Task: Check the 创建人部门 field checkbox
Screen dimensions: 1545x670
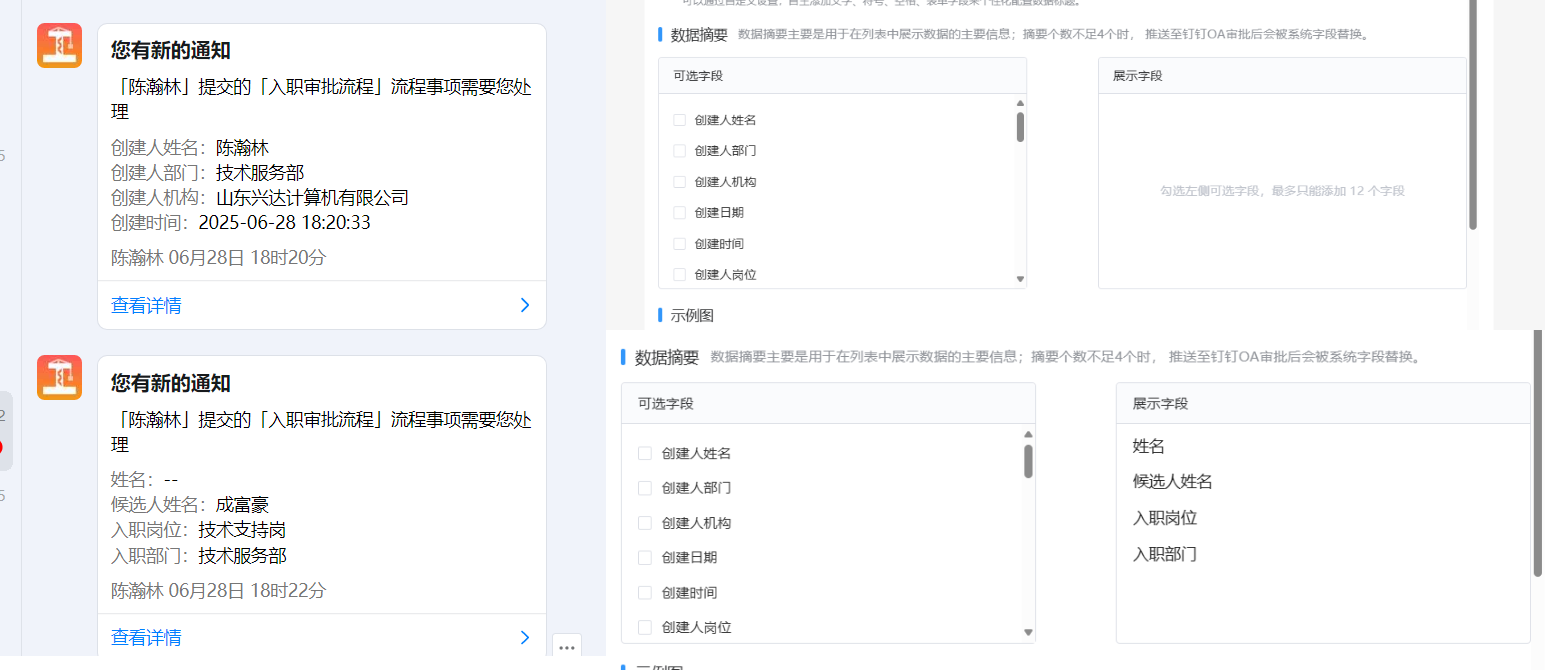Action: tap(645, 488)
